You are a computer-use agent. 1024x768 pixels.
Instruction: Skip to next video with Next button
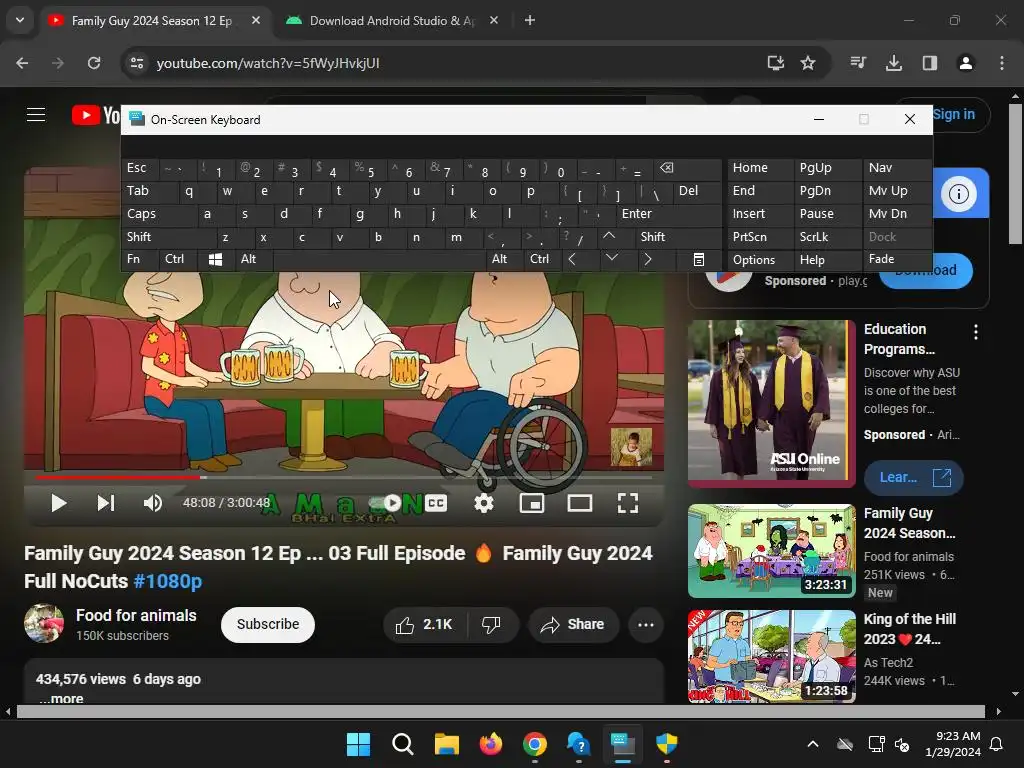pos(106,503)
